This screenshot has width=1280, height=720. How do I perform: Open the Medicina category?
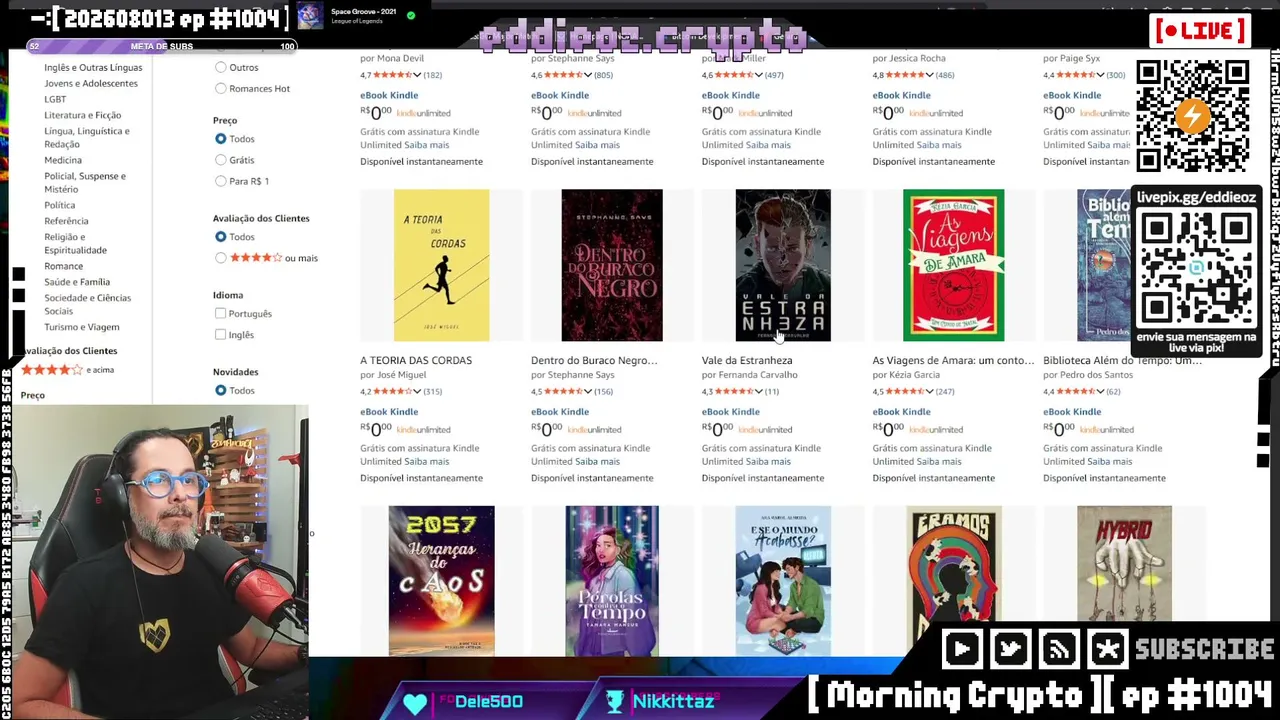63,160
